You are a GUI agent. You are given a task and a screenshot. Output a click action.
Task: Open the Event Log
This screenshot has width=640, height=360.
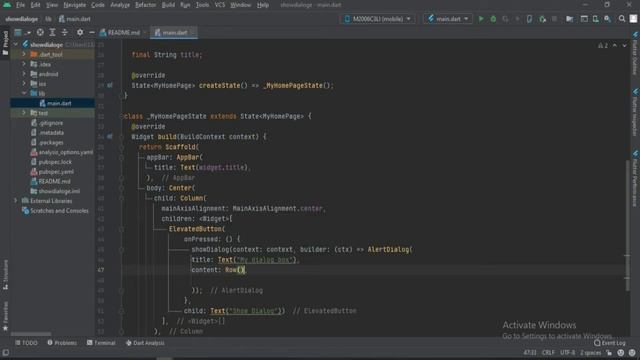pos(610,343)
